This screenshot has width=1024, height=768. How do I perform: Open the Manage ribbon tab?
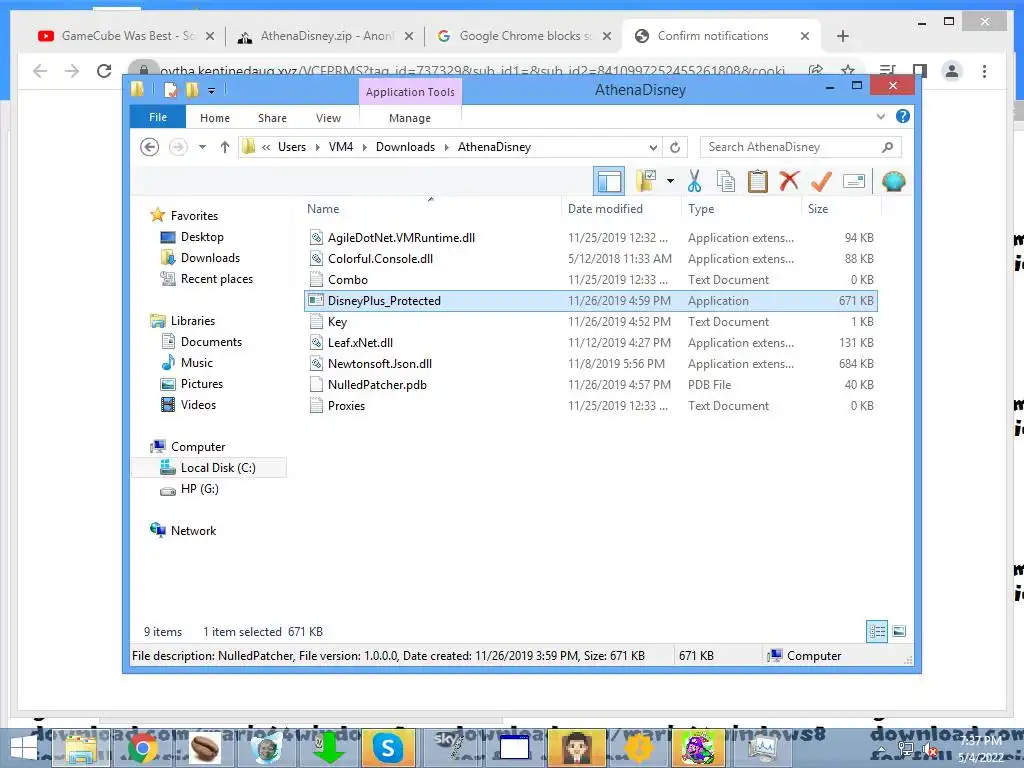tap(410, 118)
